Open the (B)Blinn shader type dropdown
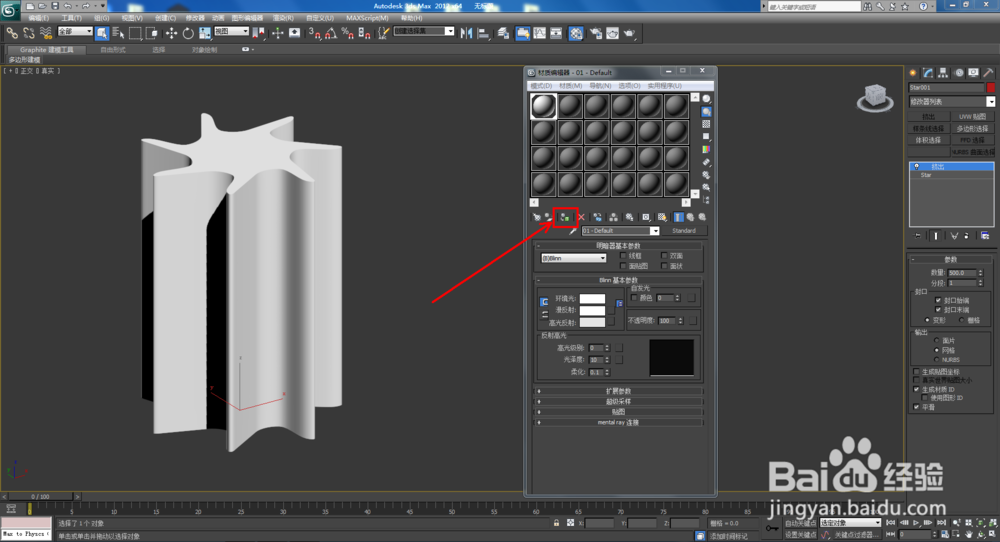 [x=573, y=258]
